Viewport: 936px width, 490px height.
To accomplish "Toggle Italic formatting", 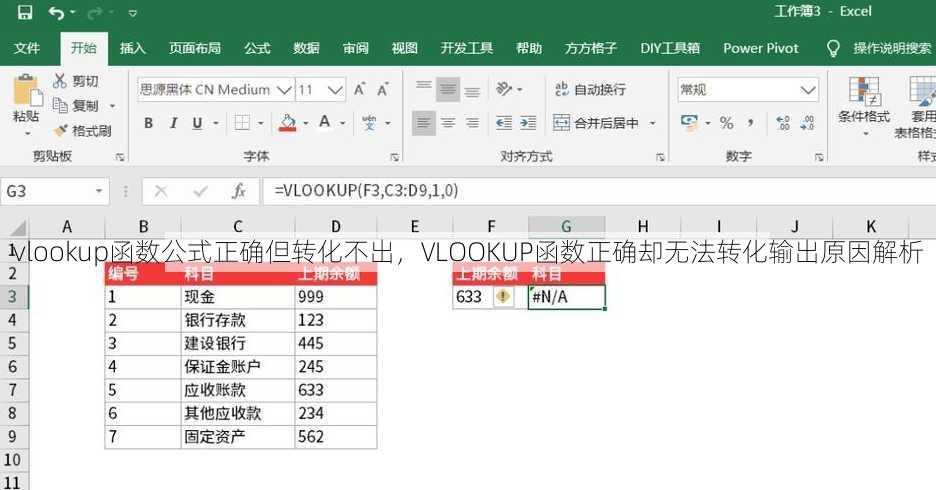I will tap(173, 123).
